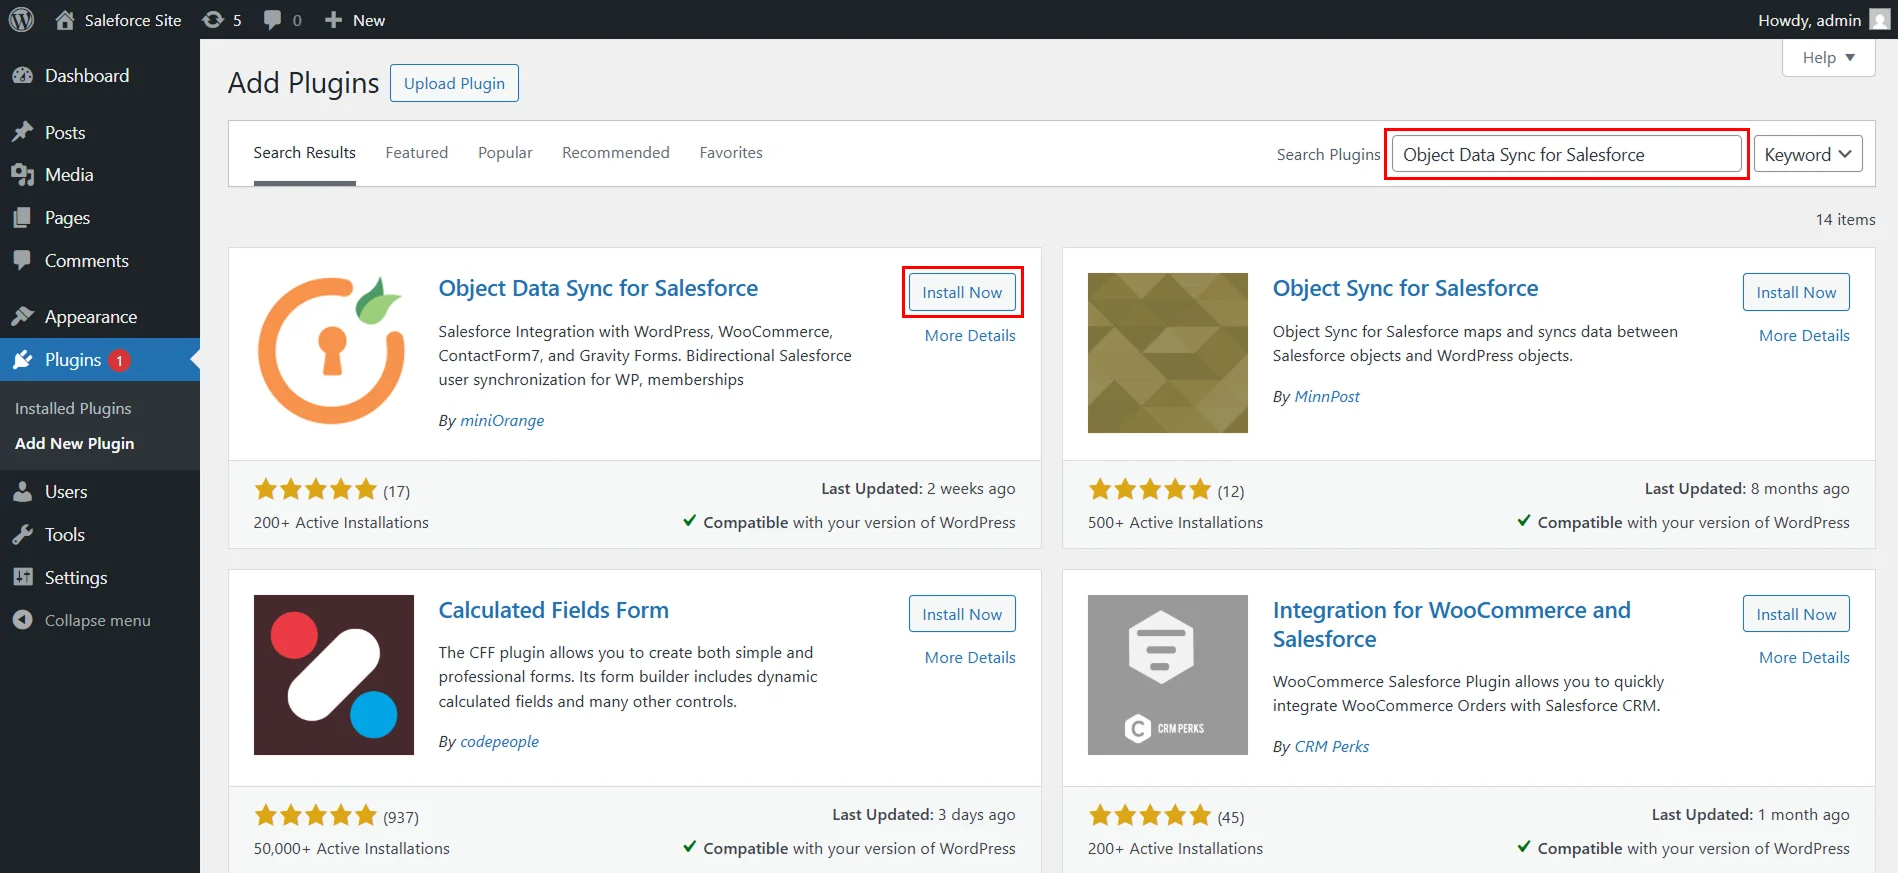Switch to the Search Results tab
This screenshot has height=873, width=1898.
304,153
